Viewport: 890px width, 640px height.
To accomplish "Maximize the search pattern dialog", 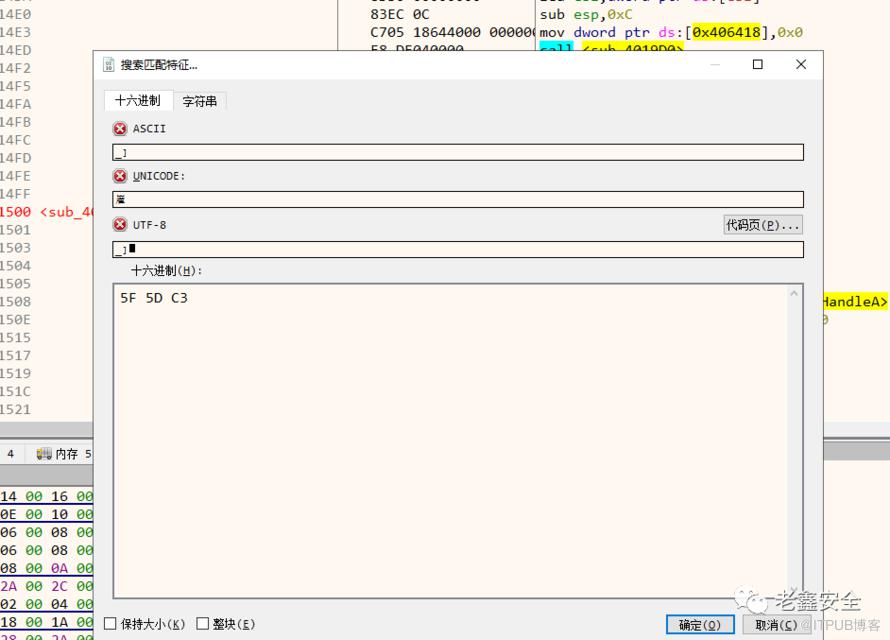I will coord(757,65).
